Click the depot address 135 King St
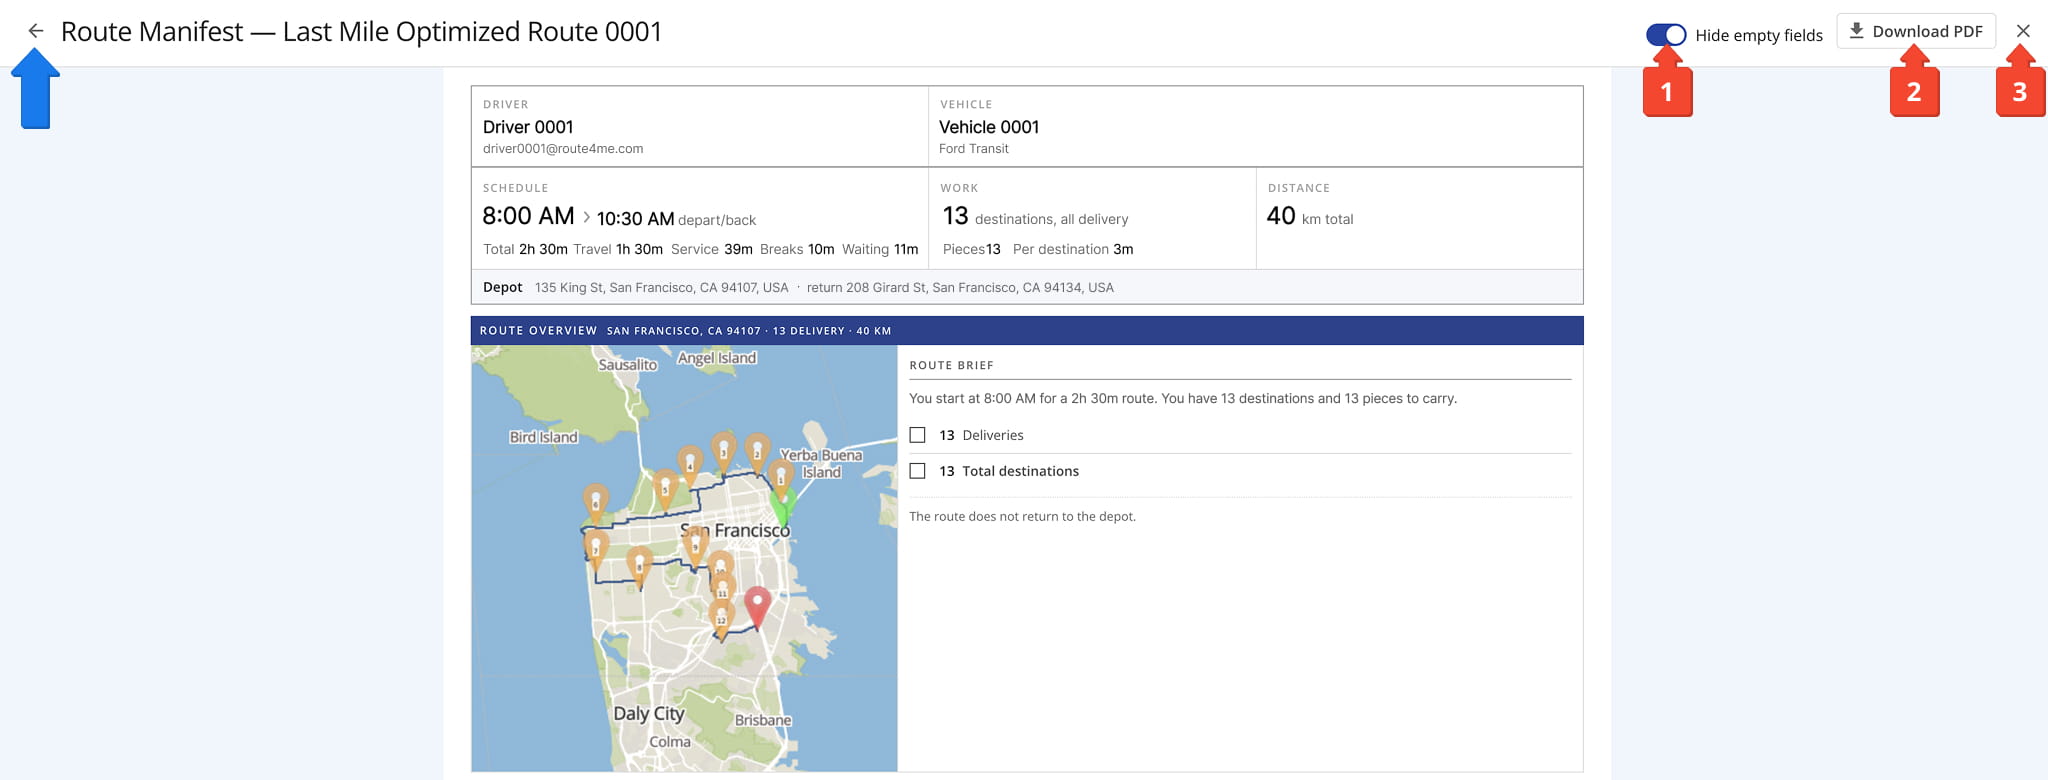2048x780 pixels. (x=661, y=288)
